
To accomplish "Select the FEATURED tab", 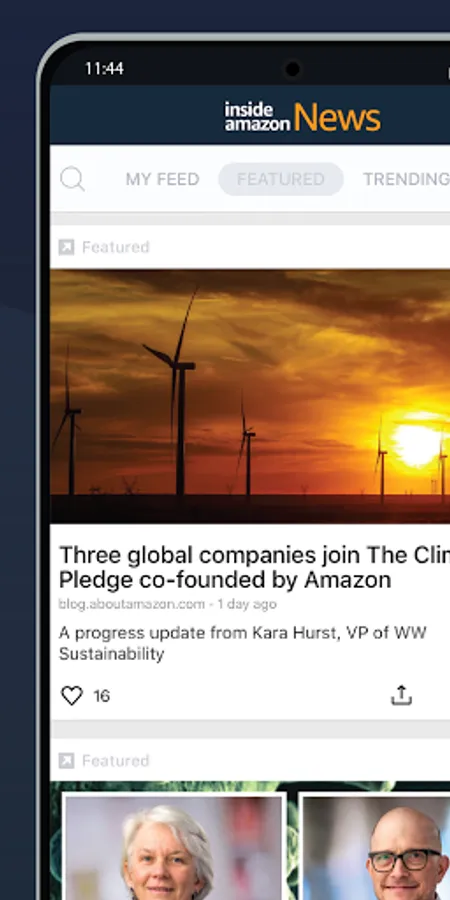I will 281,179.
